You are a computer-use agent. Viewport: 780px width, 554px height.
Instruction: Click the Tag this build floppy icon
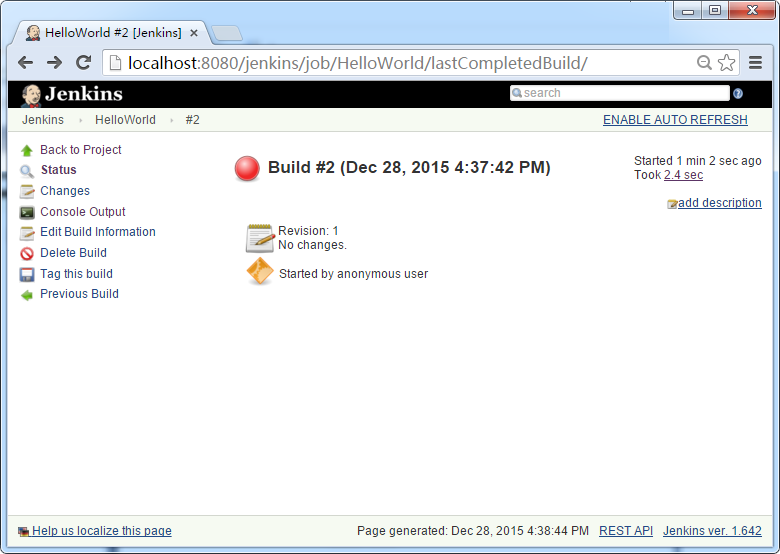(x=27, y=275)
